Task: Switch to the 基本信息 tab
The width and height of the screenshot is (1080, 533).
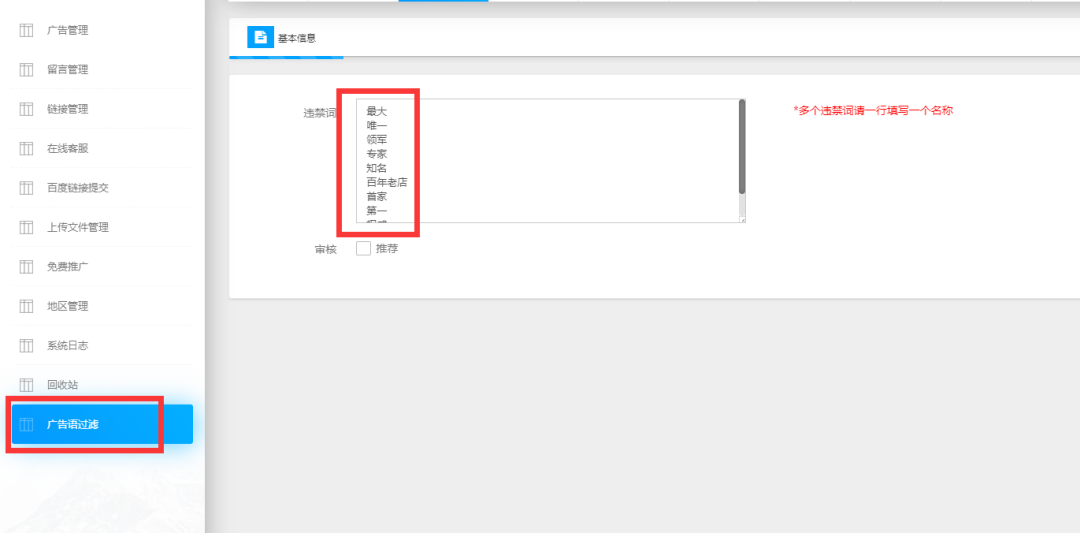Action: (297, 38)
